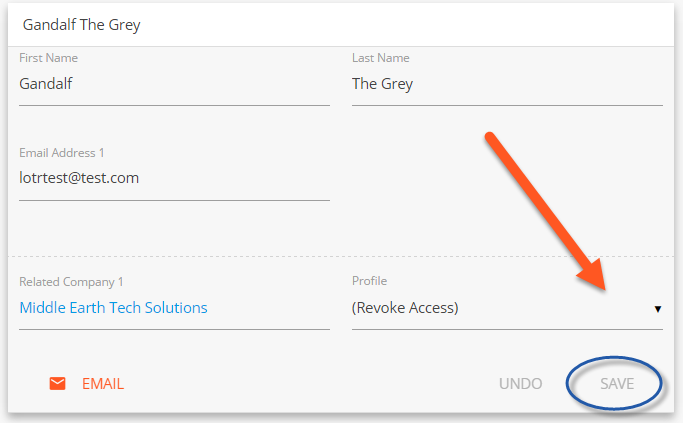
Task: Open the Profile dropdown arrow
Action: 658,309
